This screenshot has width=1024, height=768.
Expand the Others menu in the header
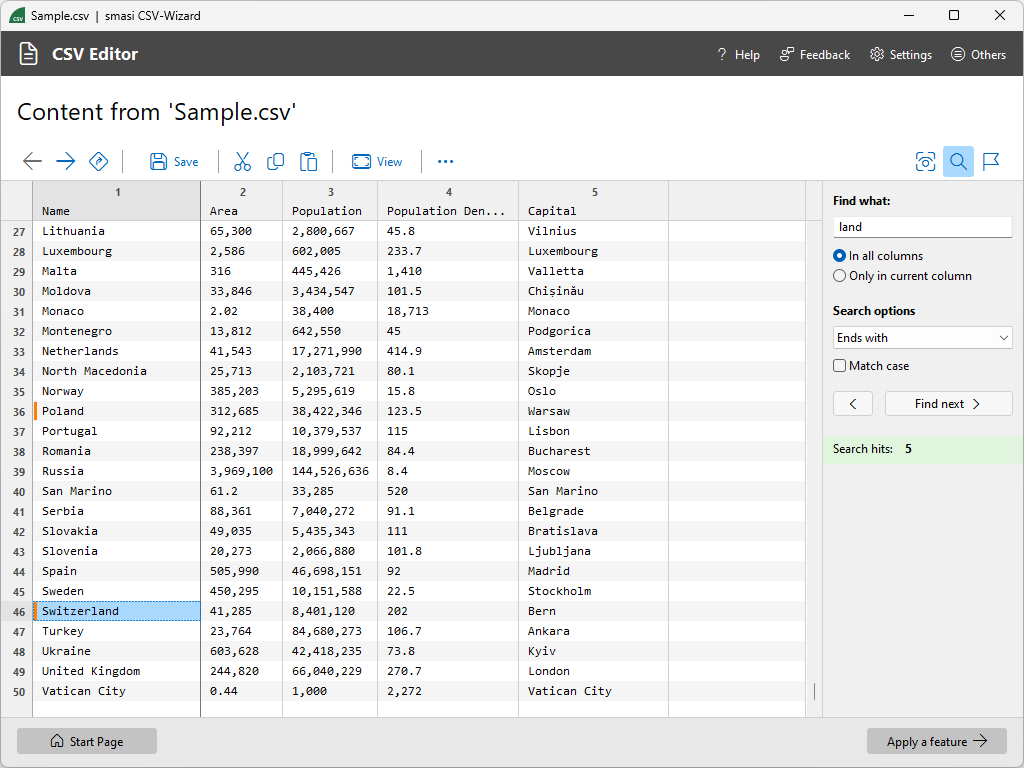[x=978, y=54]
